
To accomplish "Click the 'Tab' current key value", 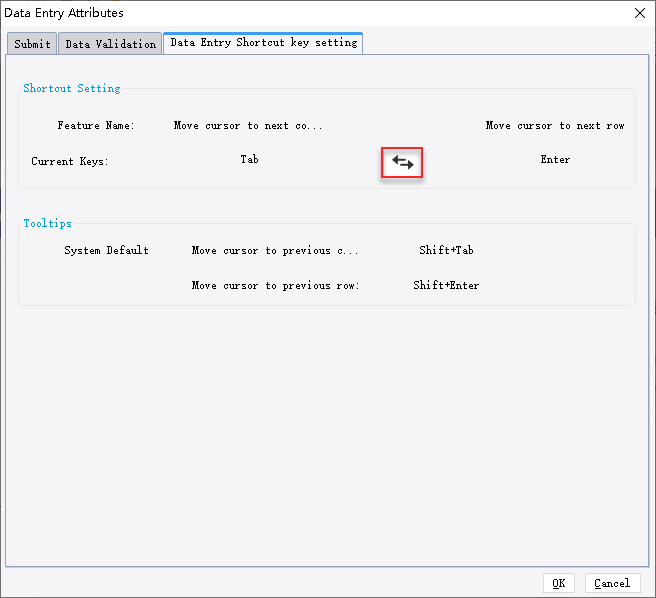I will pos(249,159).
